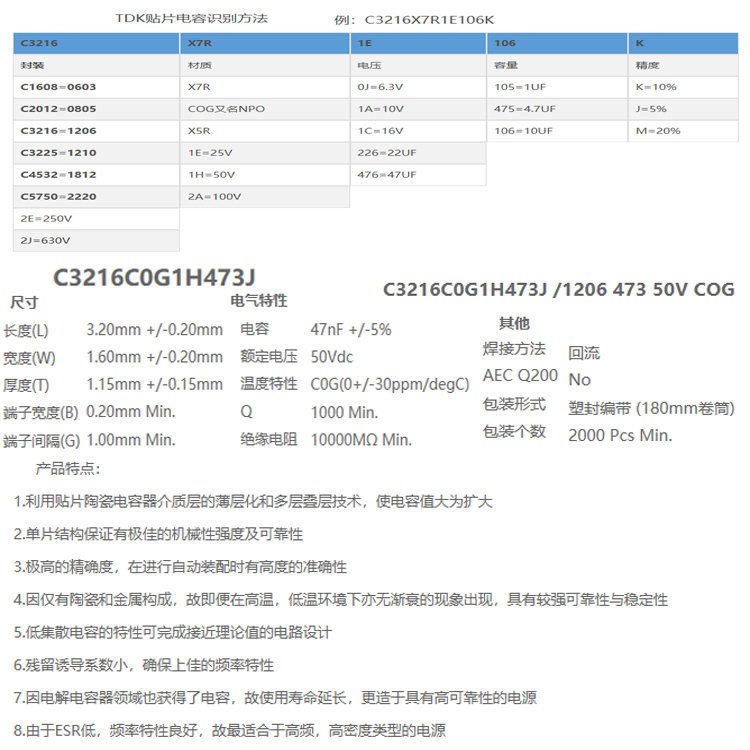
Task: Click the 106=10UF capacity cell
Action: tap(557, 131)
